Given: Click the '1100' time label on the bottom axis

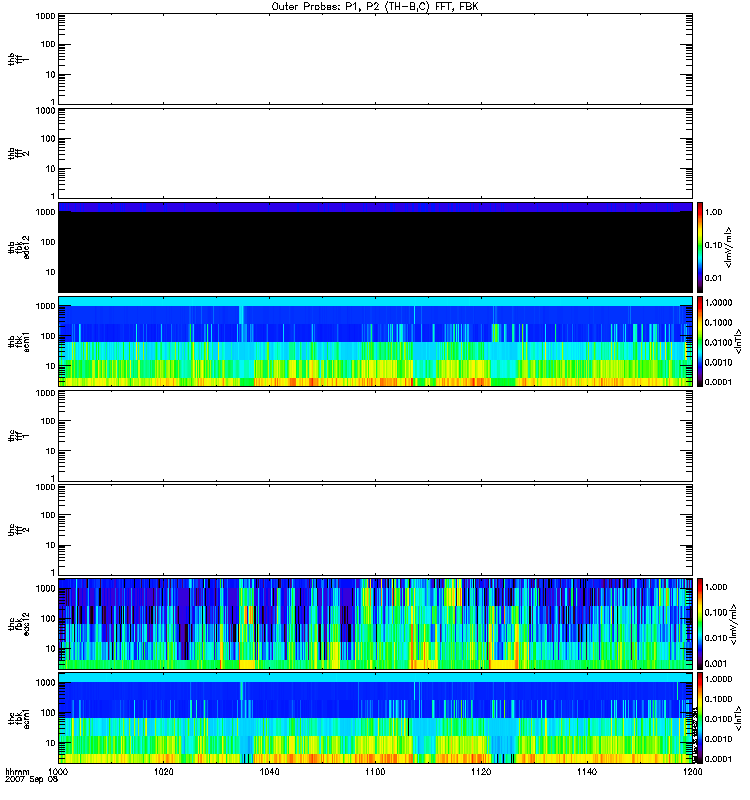Looking at the screenshot, I should 375,772.
